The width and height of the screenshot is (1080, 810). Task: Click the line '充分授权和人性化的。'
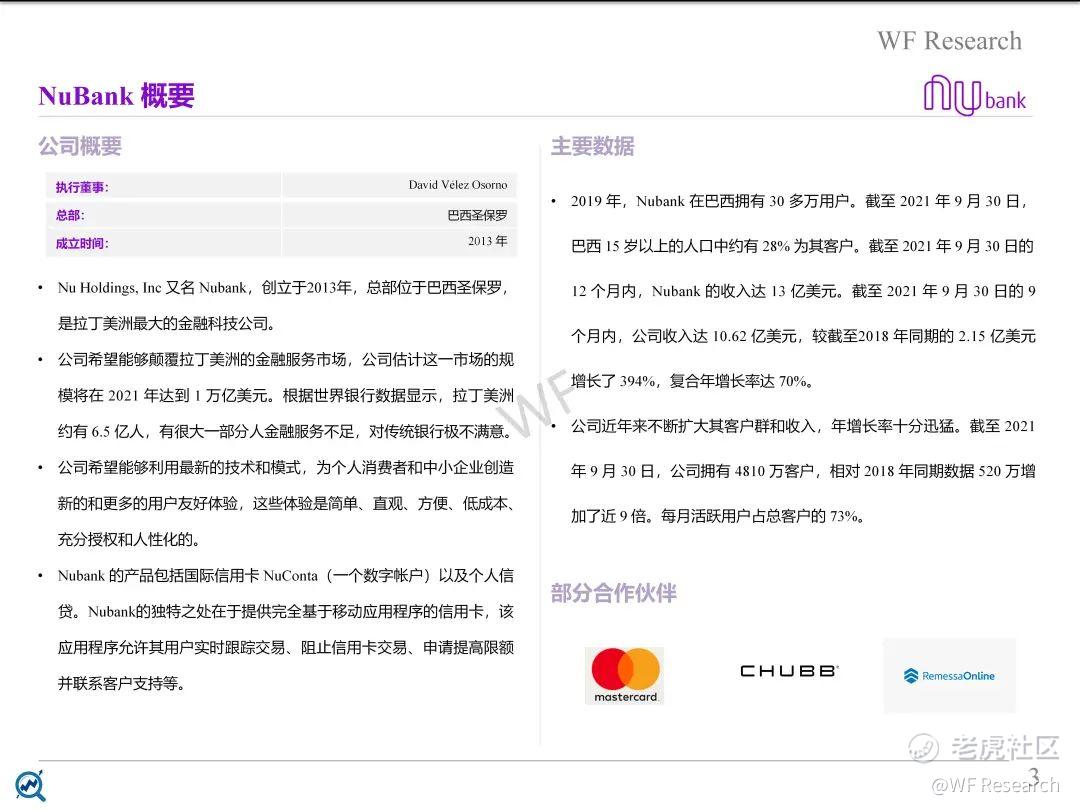[x=129, y=539]
